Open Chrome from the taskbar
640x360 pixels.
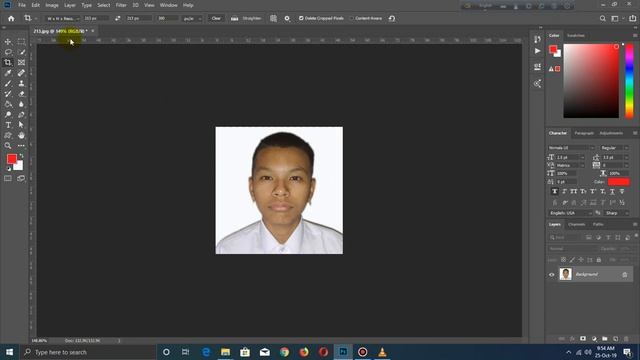click(284, 352)
